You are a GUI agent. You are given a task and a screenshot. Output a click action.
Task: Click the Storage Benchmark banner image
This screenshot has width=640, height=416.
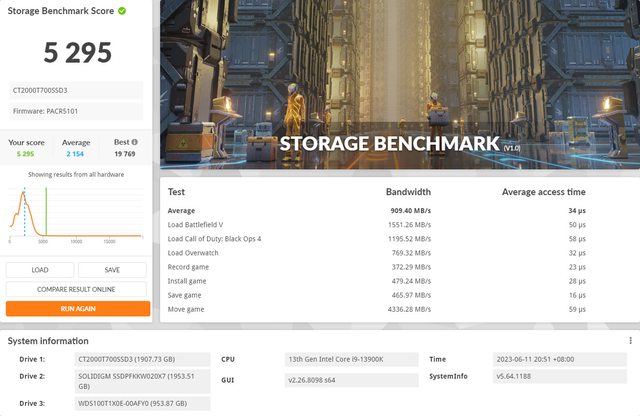399,80
